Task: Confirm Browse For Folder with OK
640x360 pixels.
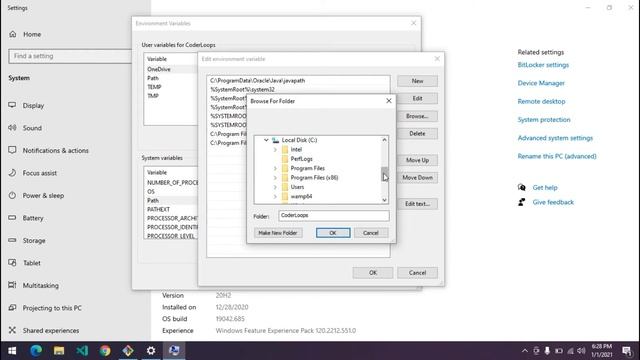Action: 333,233
